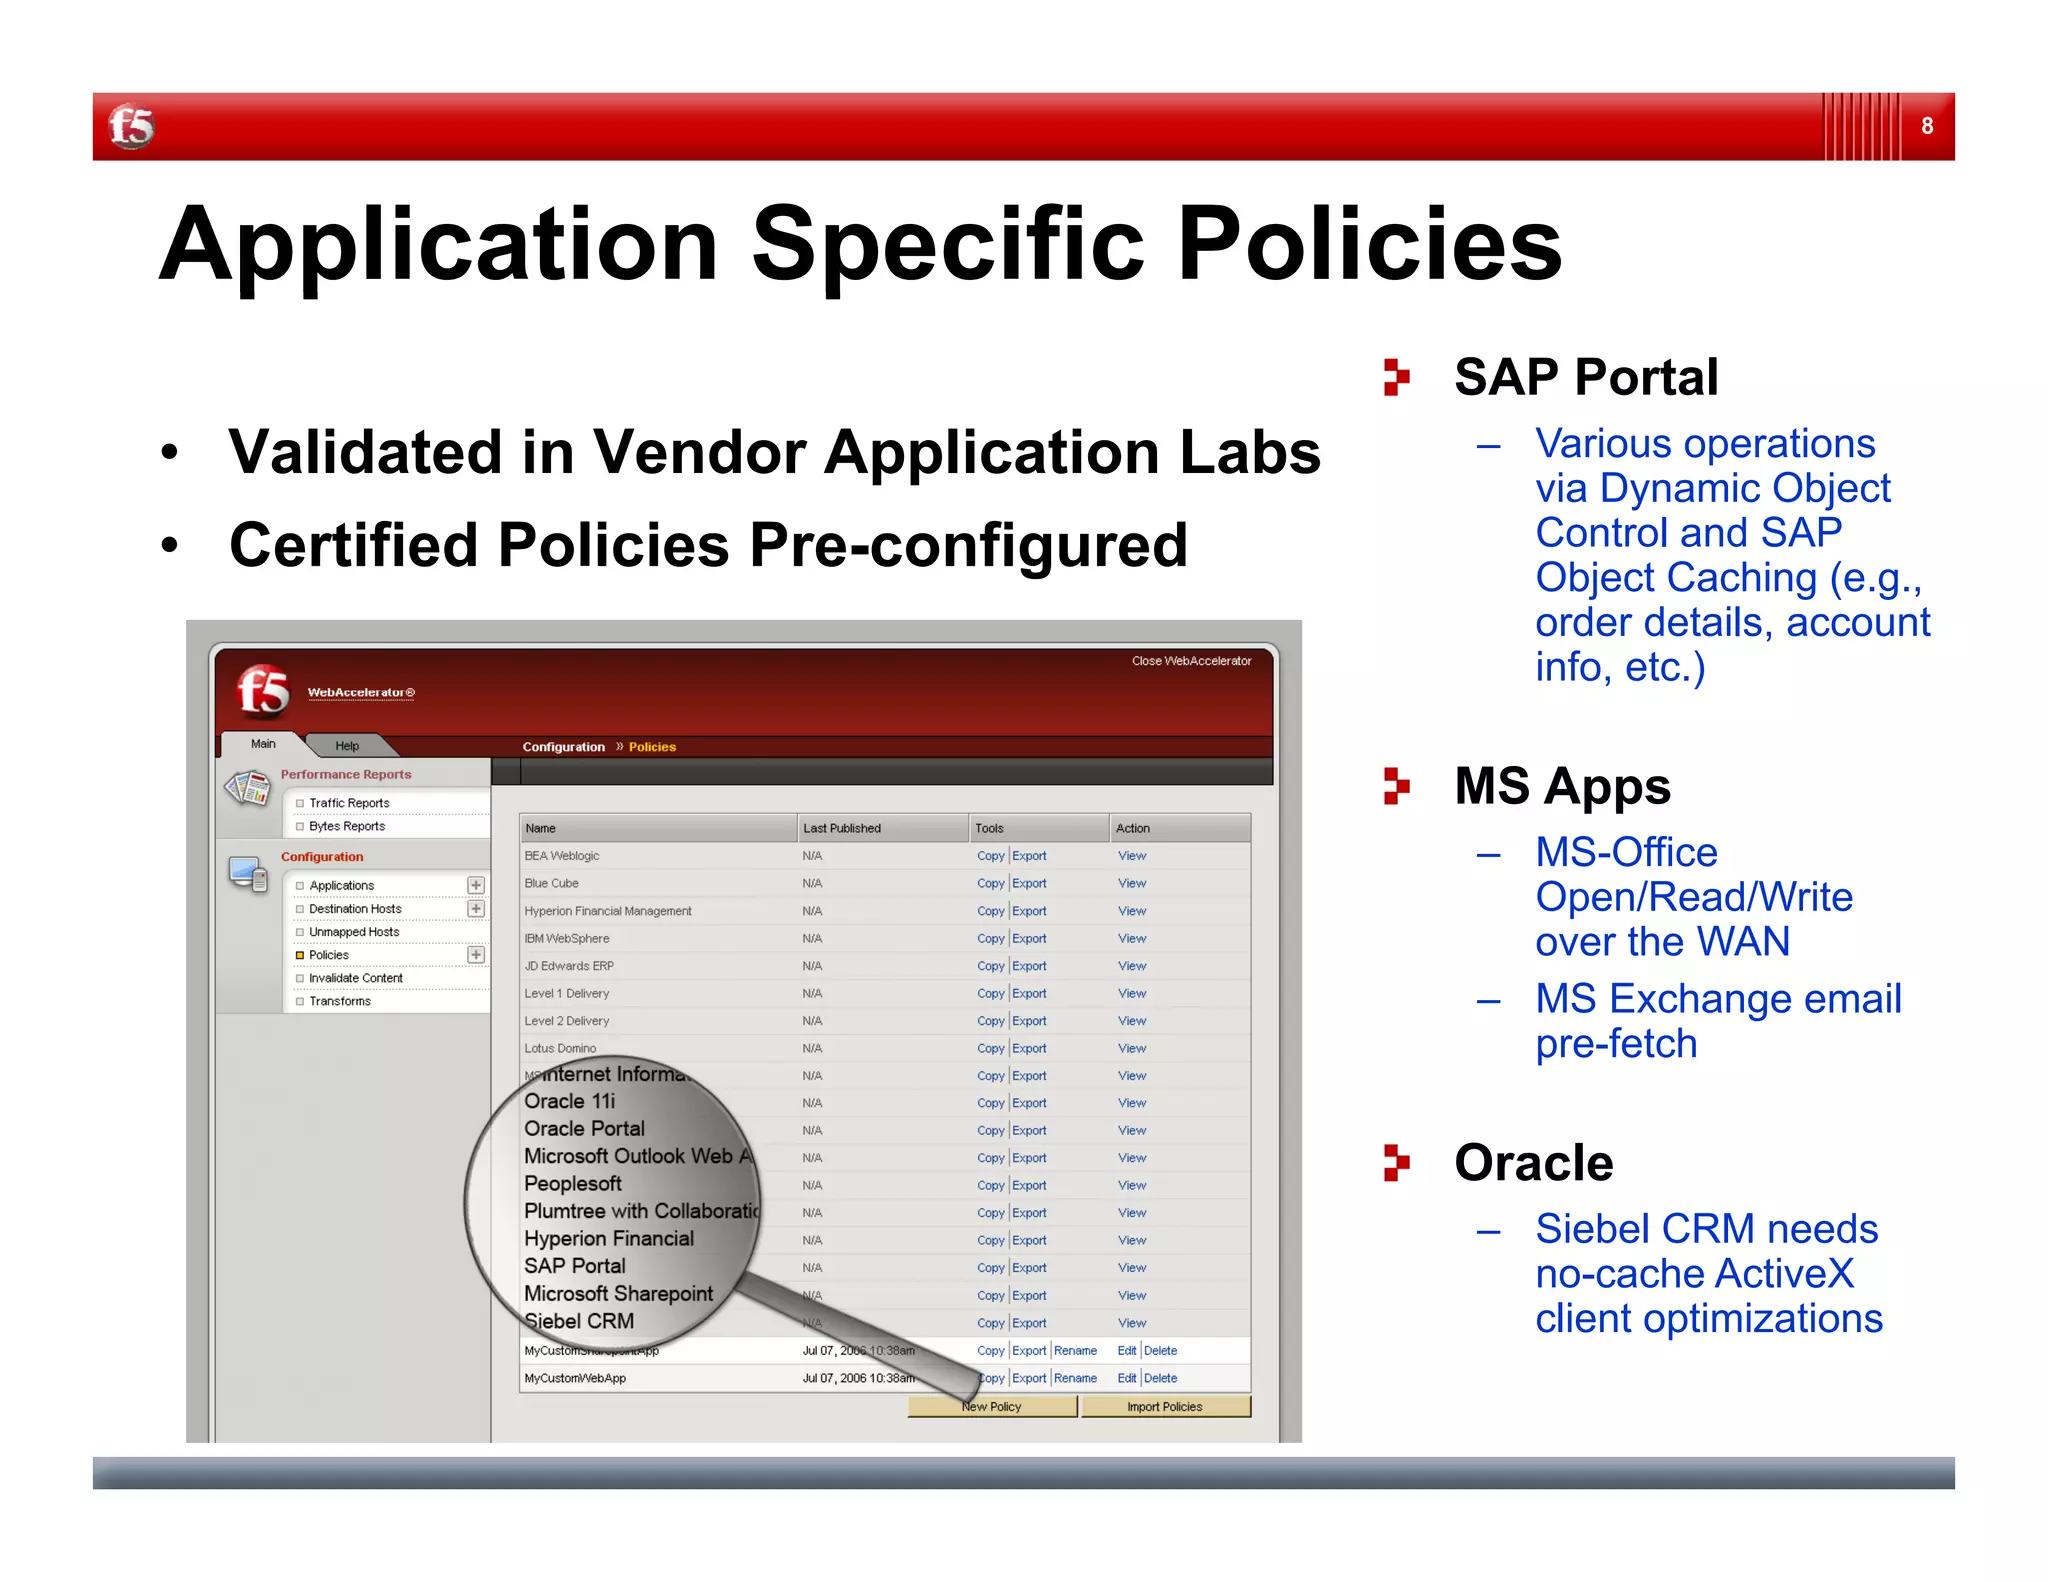Delete the MyCustomWebApp policy
This screenshot has width=2048, height=1582.
tap(1160, 1378)
